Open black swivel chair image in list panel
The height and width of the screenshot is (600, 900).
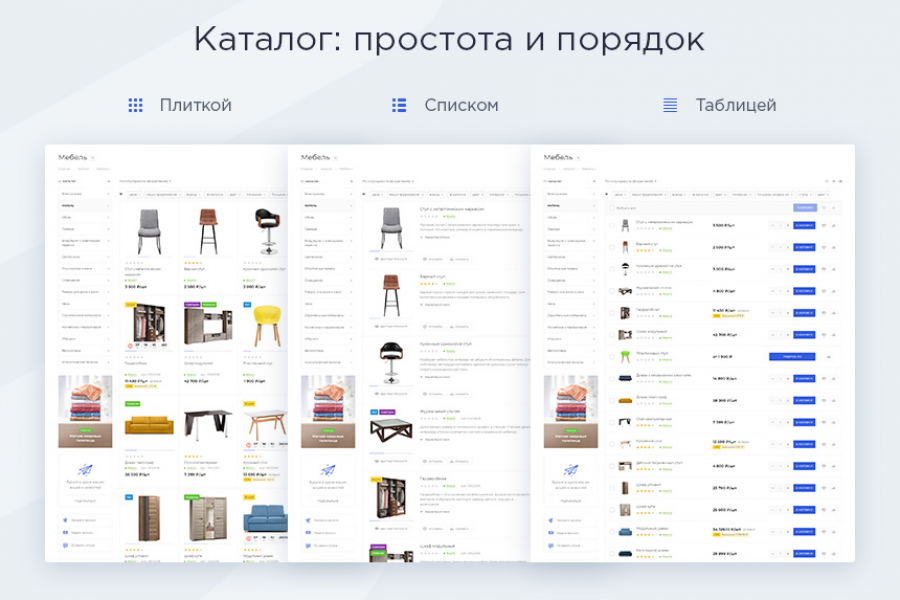click(391, 362)
